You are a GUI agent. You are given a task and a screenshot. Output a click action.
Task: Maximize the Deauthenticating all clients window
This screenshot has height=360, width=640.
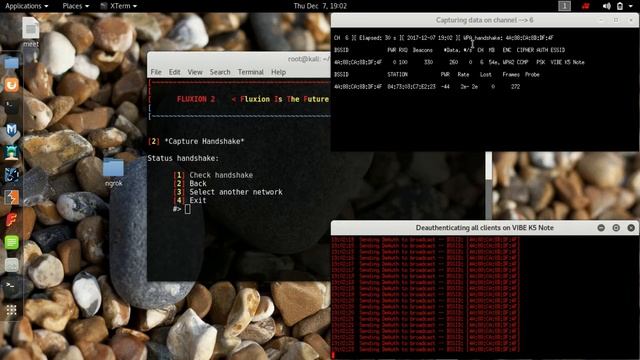point(616,228)
